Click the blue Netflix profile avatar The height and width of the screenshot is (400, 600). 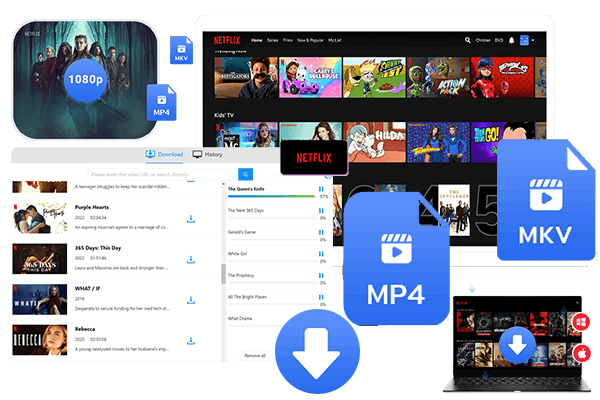[524, 40]
